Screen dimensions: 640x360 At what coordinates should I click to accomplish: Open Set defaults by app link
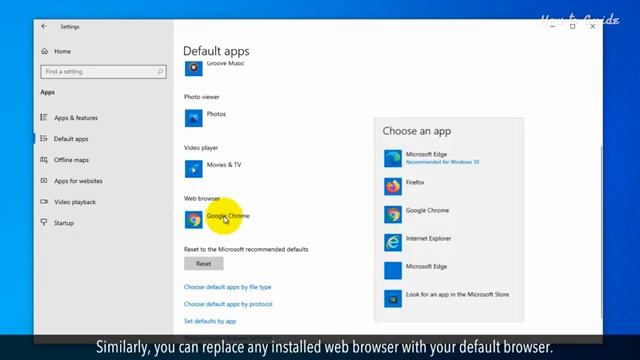(210, 321)
